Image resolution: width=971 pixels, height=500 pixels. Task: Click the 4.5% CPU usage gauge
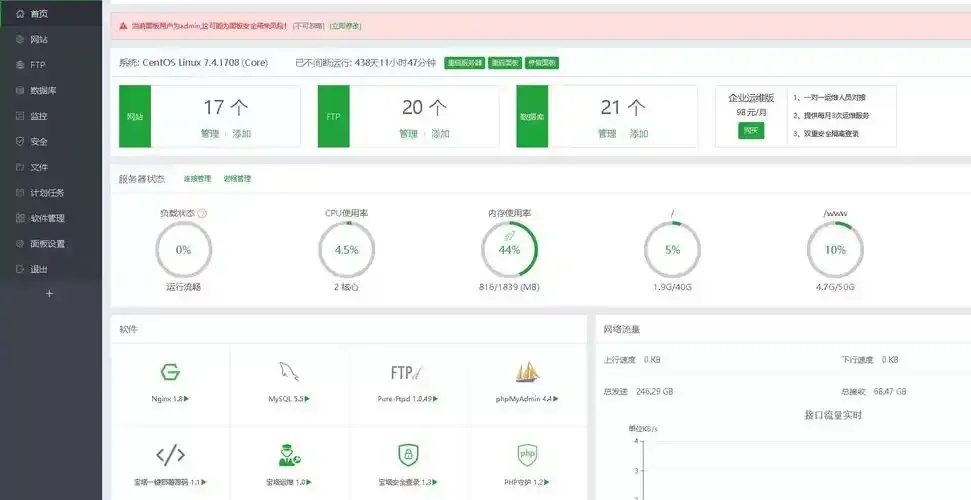[347, 250]
